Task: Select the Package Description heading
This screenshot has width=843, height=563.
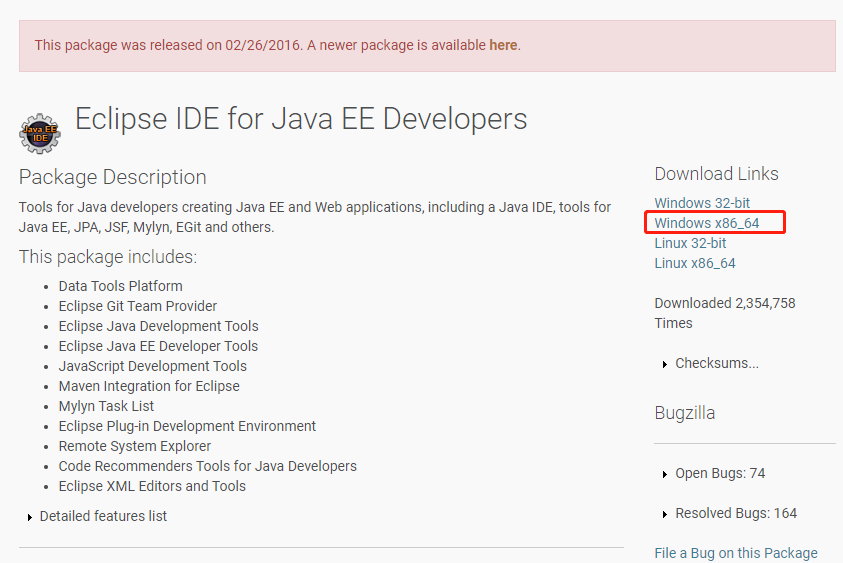Action: pos(112,177)
